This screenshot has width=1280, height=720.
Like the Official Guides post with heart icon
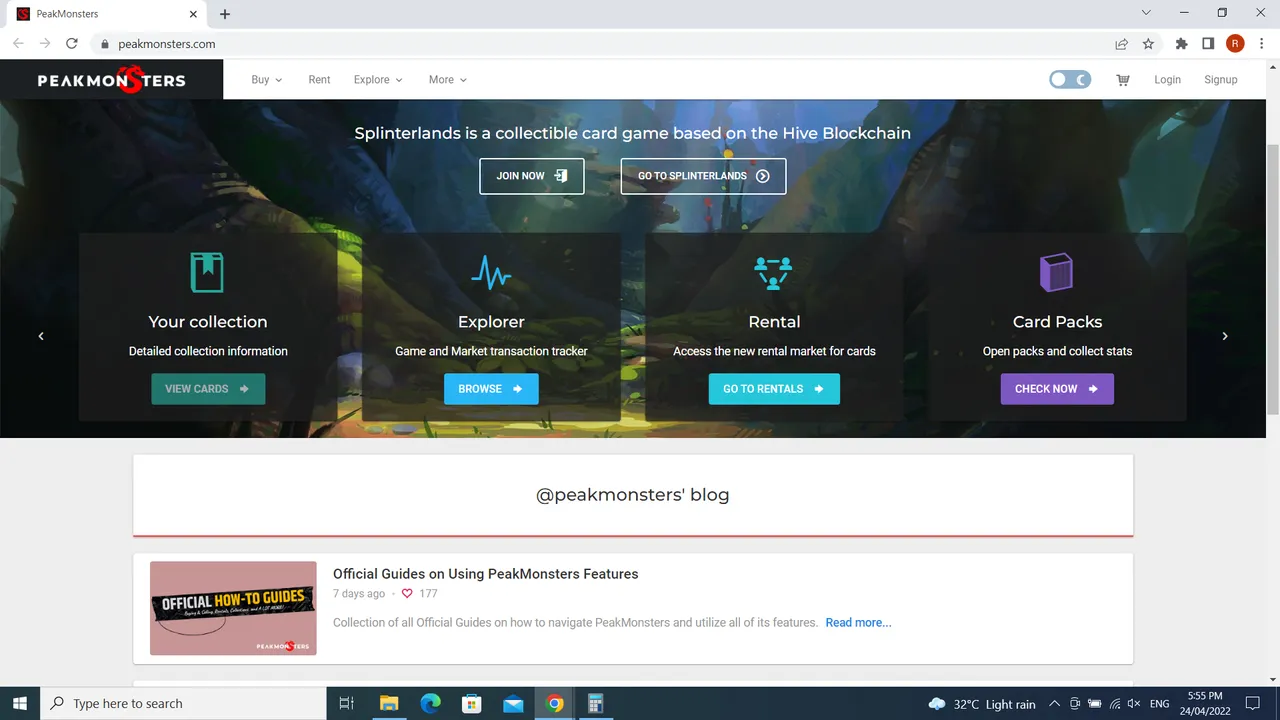click(x=407, y=593)
